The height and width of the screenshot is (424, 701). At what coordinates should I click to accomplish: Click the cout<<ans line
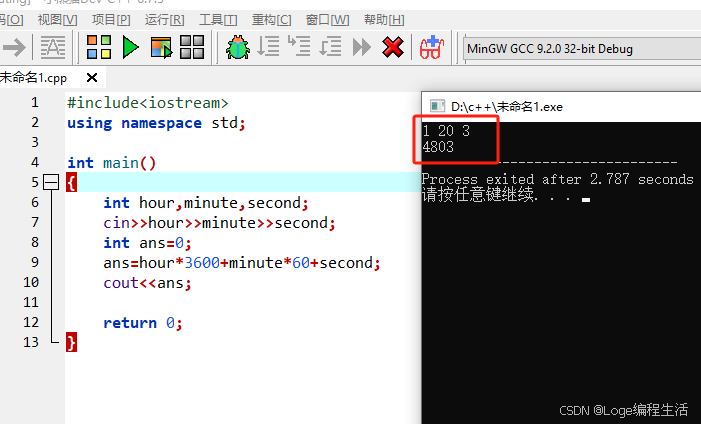[148, 283]
